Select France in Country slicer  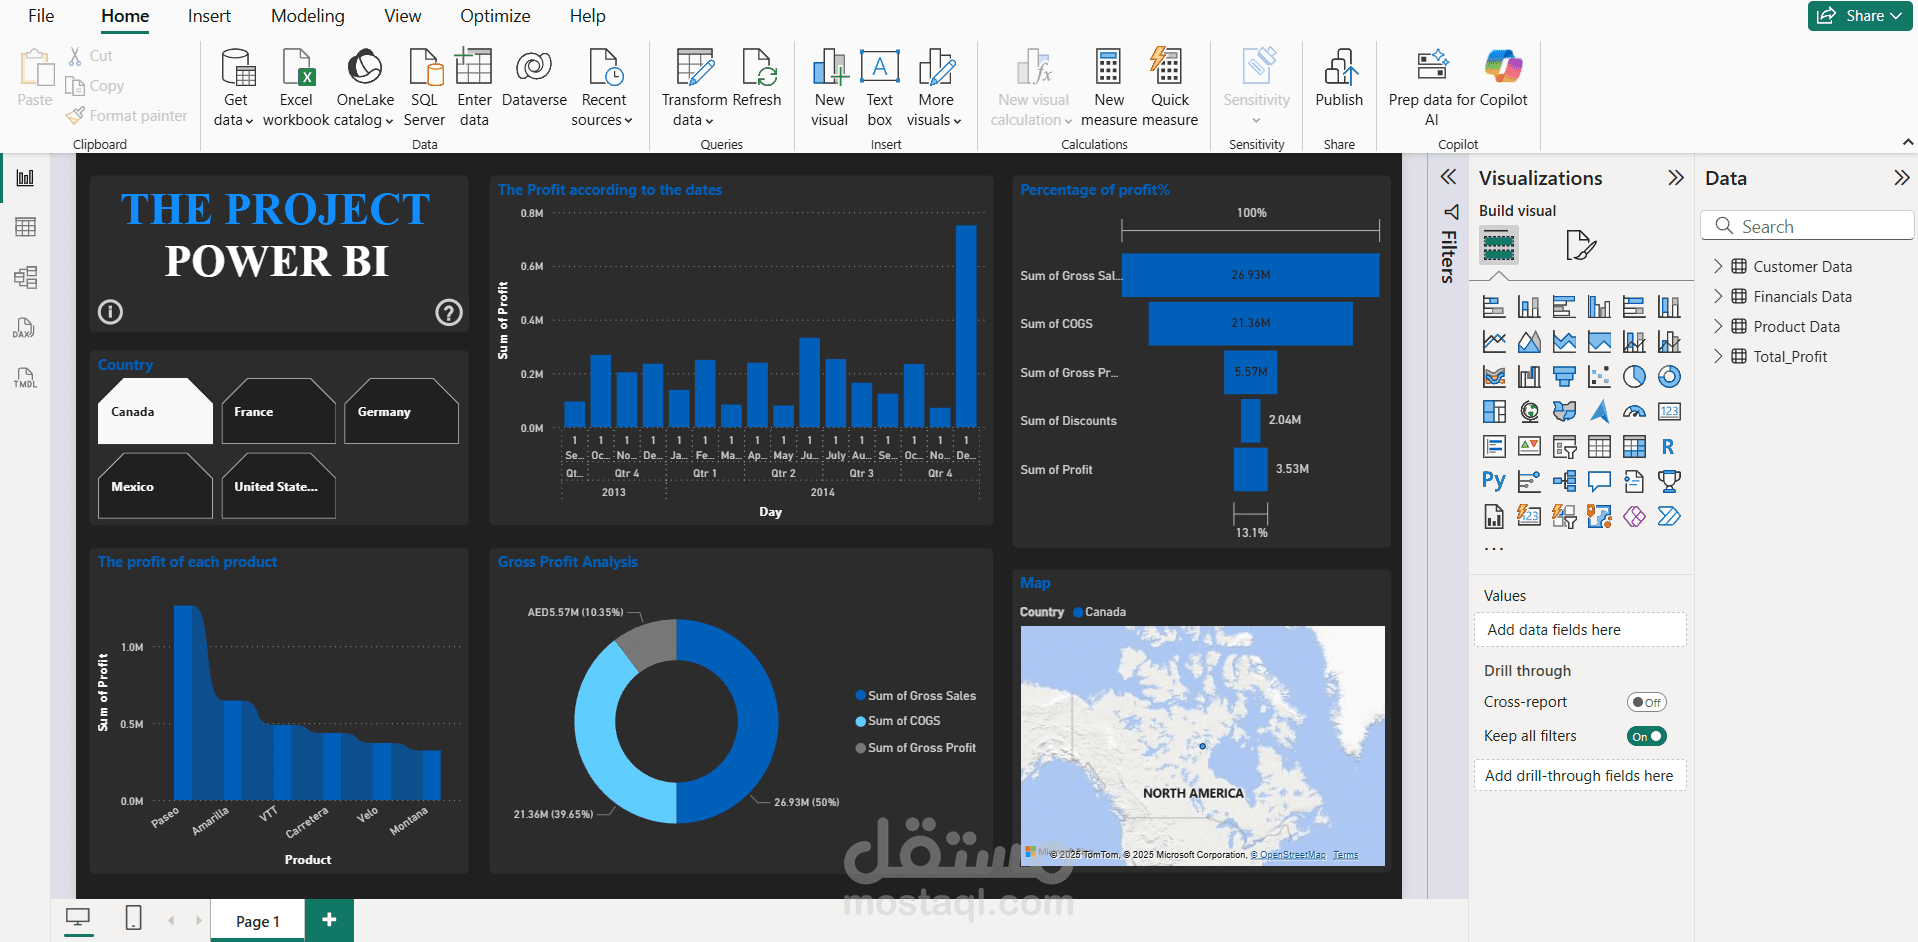[278, 411]
